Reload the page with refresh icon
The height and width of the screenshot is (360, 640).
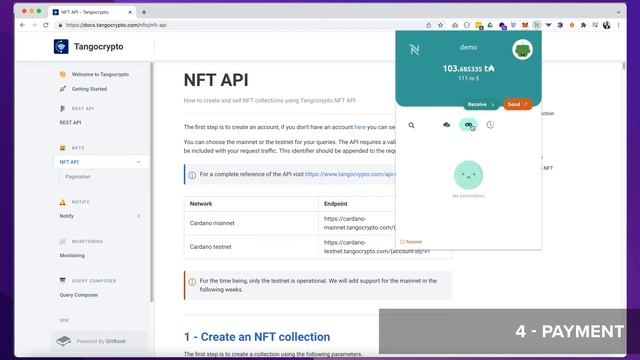46,25
